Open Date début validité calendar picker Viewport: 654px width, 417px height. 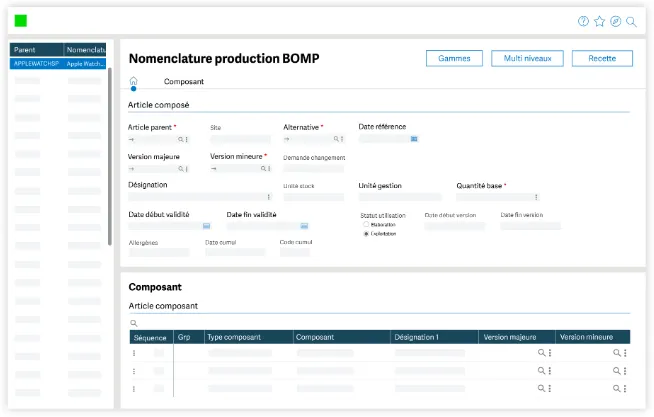pyautogui.click(x=206, y=226)
